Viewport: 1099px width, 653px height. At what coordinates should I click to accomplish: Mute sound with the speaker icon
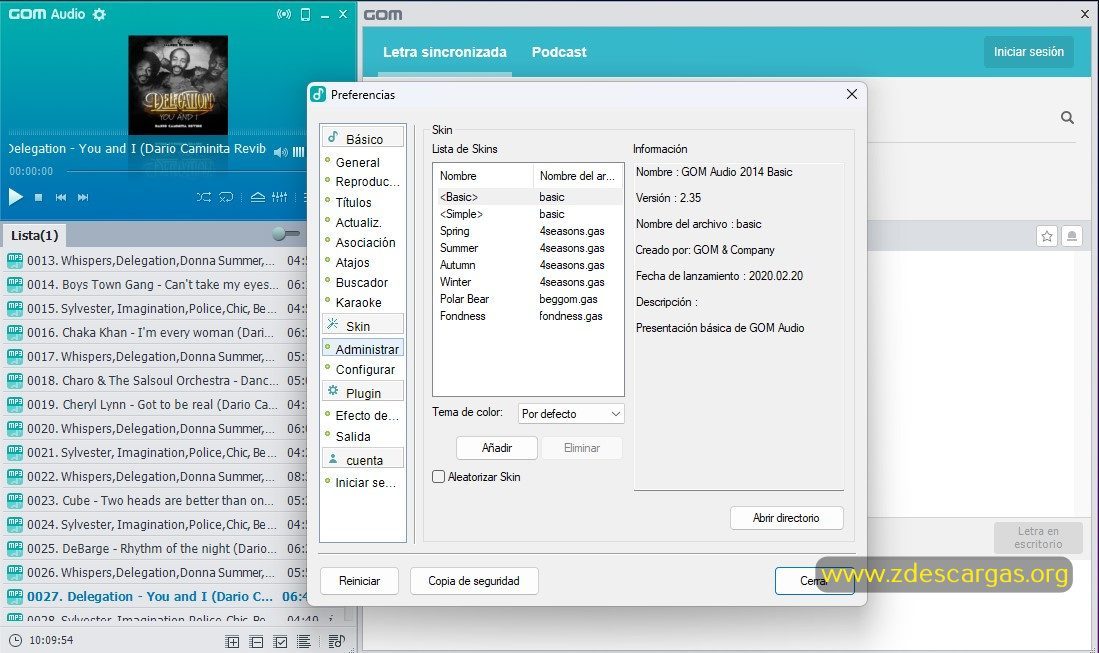pos(280,152)
